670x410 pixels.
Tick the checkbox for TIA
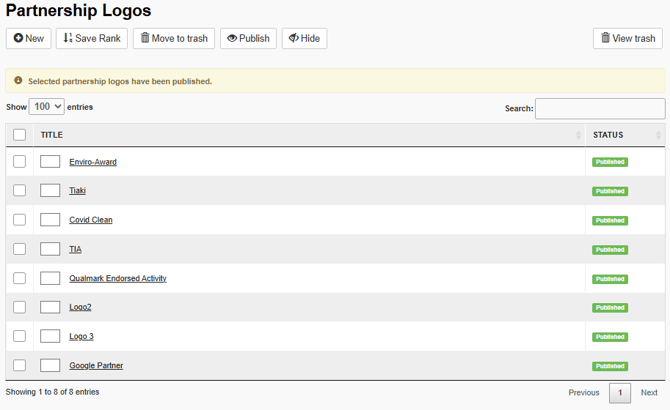(x=19, y=249)
